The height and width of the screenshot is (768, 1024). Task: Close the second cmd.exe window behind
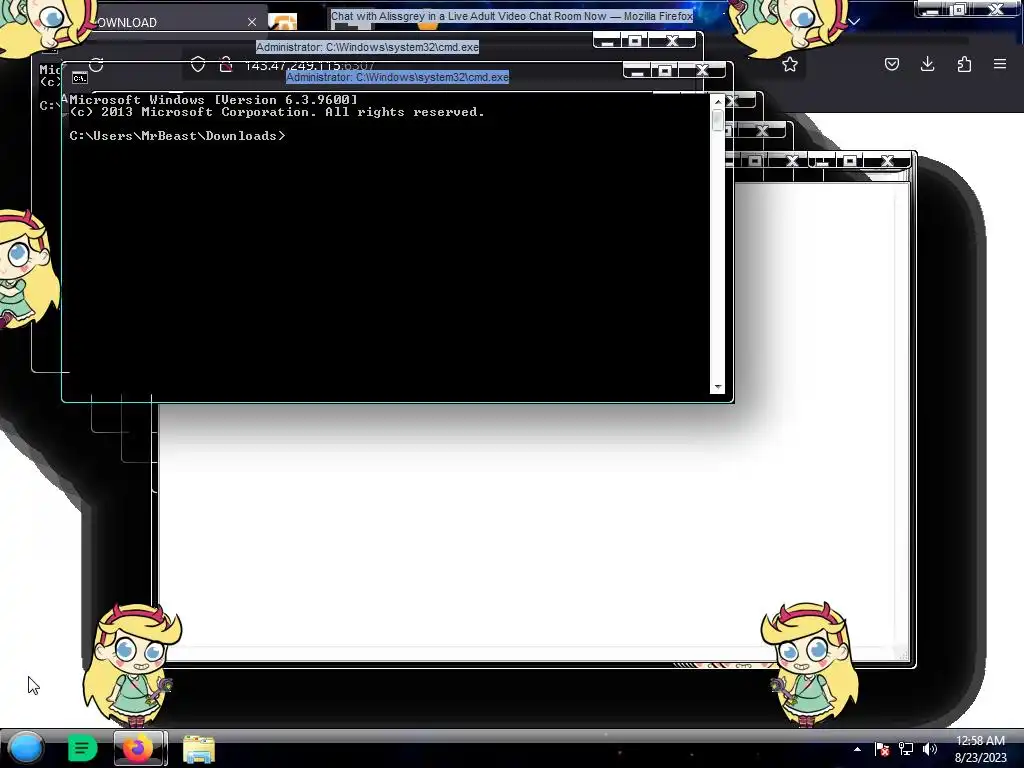[673, 41]
